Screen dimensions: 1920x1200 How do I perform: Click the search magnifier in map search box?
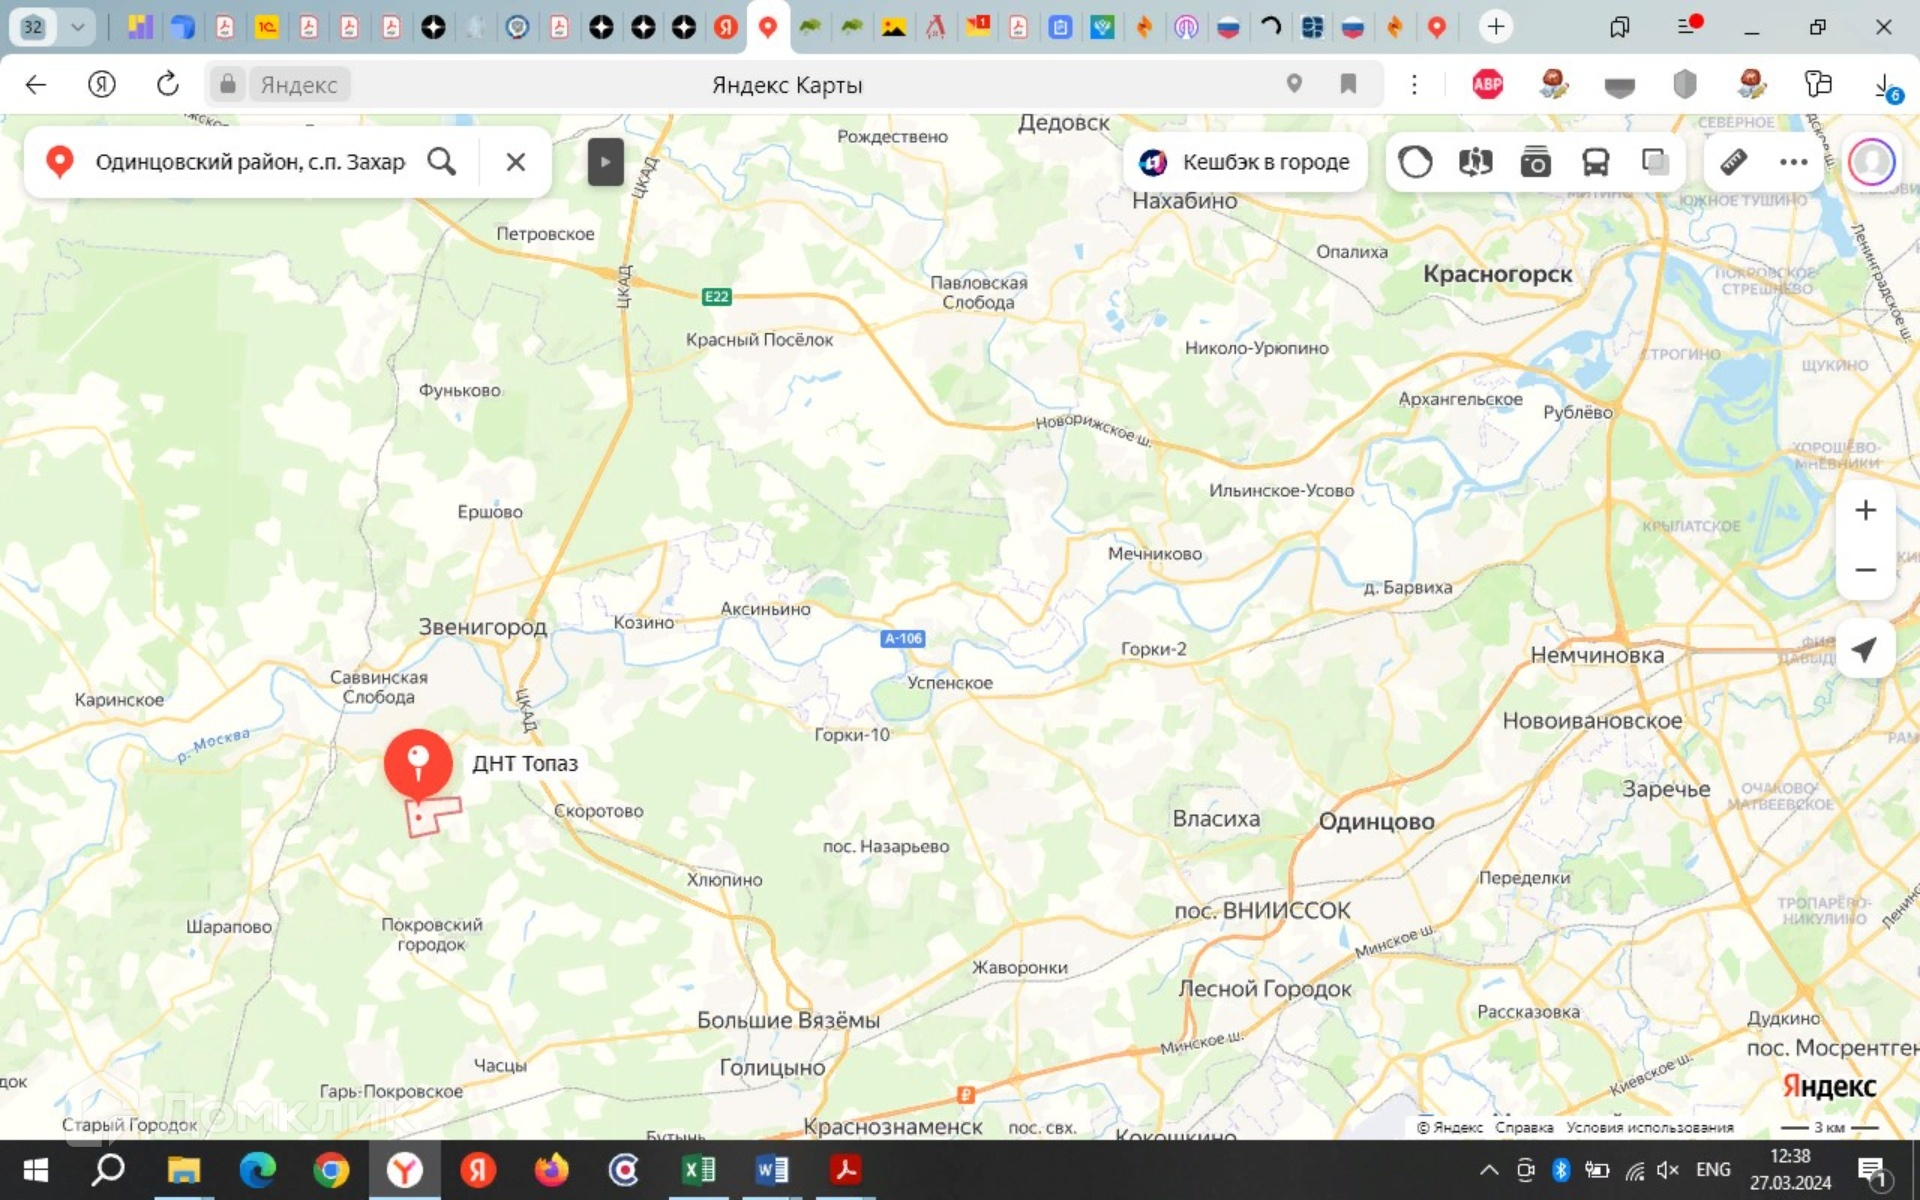441,162
